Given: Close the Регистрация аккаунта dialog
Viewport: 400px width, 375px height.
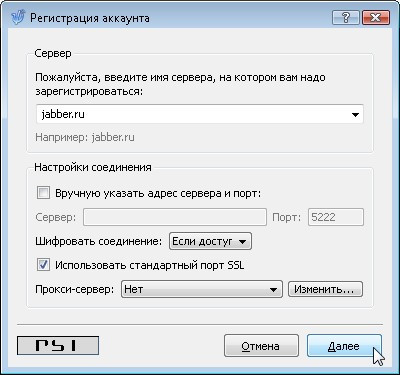Looking at the screenshot, I should coord(375,17).
